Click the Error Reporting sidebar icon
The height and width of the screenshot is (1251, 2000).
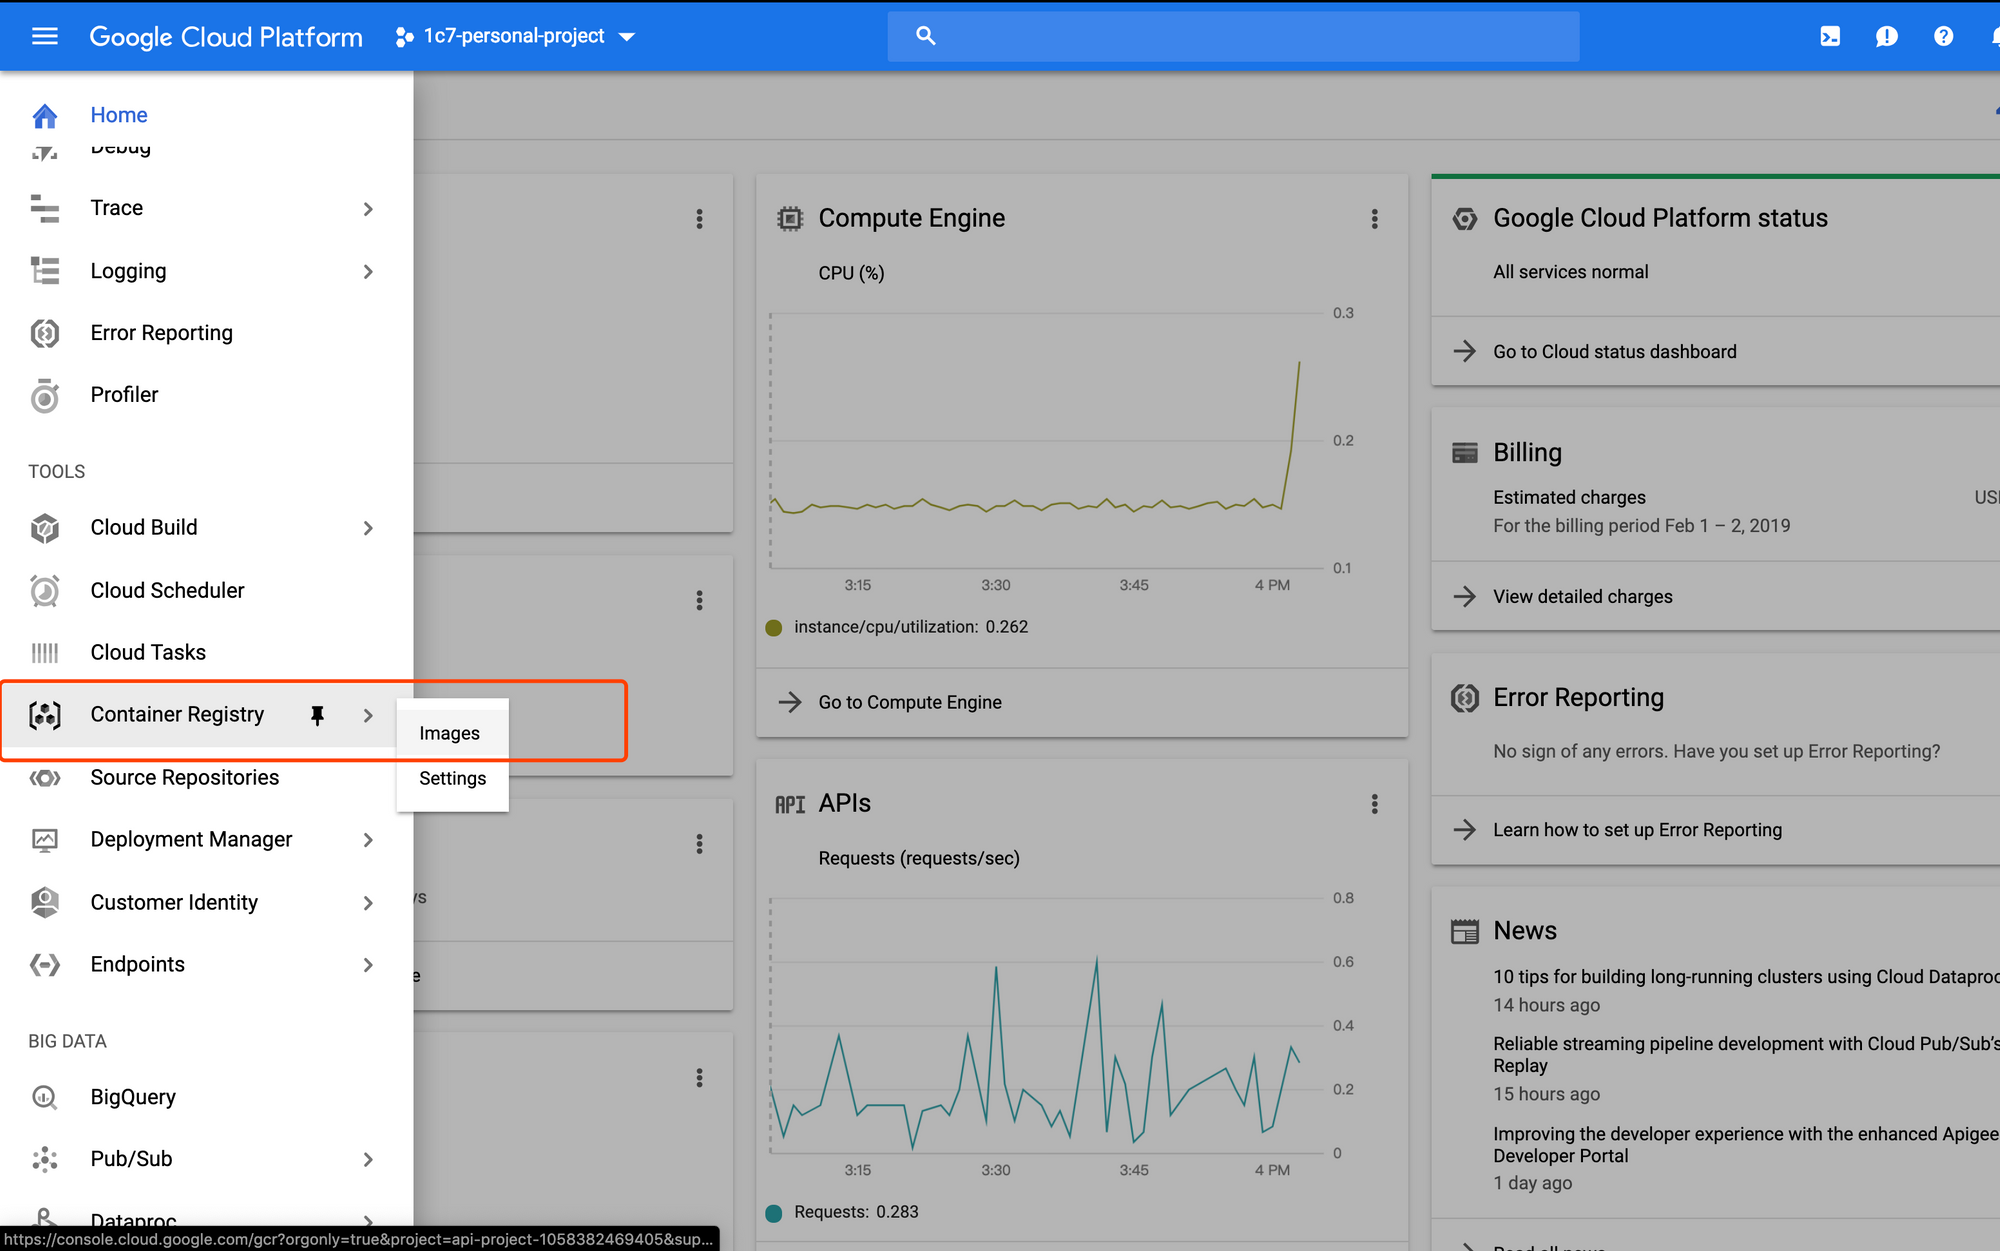(x=44, y=333)
